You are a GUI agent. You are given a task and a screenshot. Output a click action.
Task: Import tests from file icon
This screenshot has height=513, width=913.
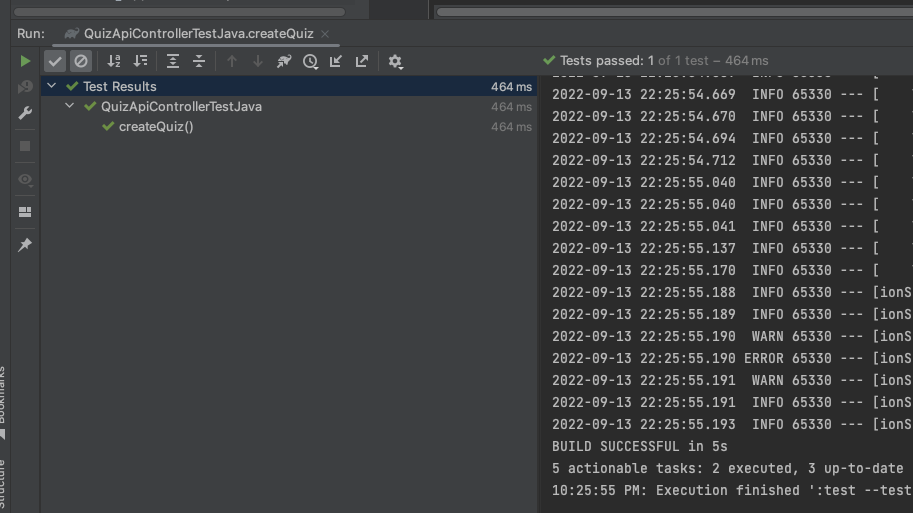point(336,61)
